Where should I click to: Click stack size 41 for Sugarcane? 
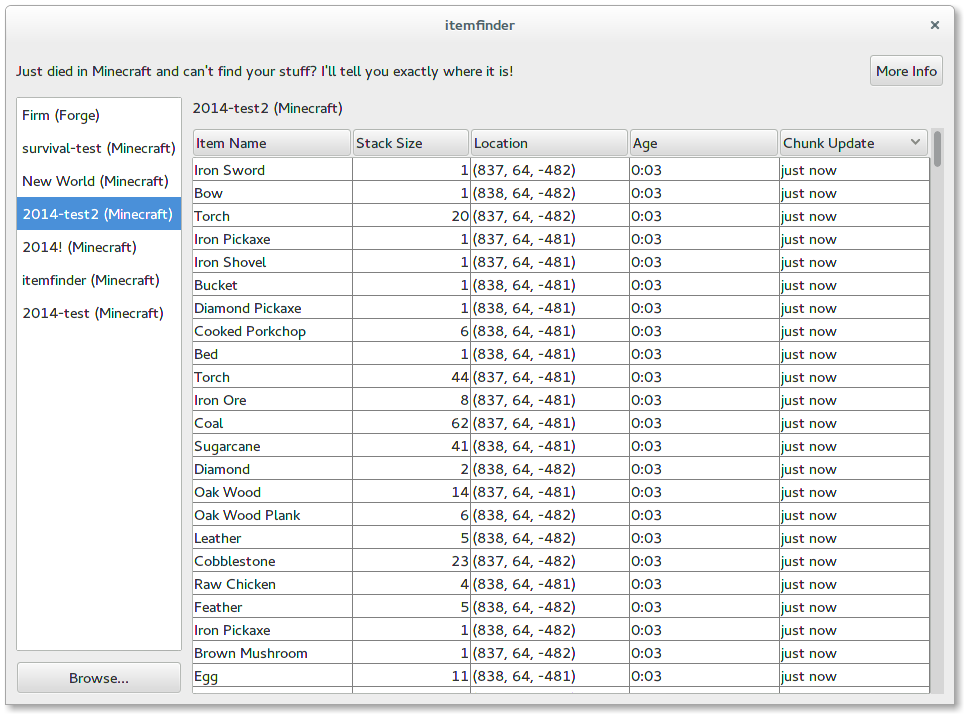(x=460, y=446)
